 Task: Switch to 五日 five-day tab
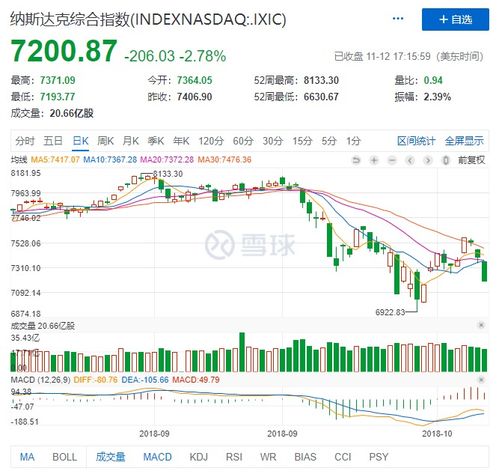[53, 141]
